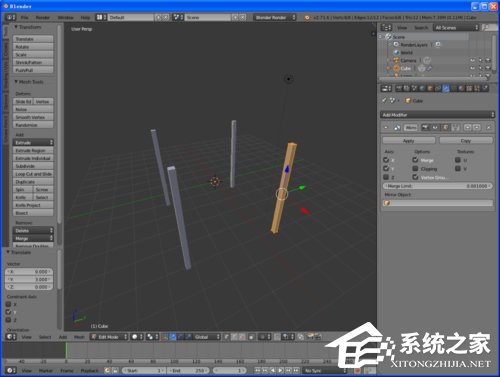Open the Extrude dropdown

pos(33,142)
